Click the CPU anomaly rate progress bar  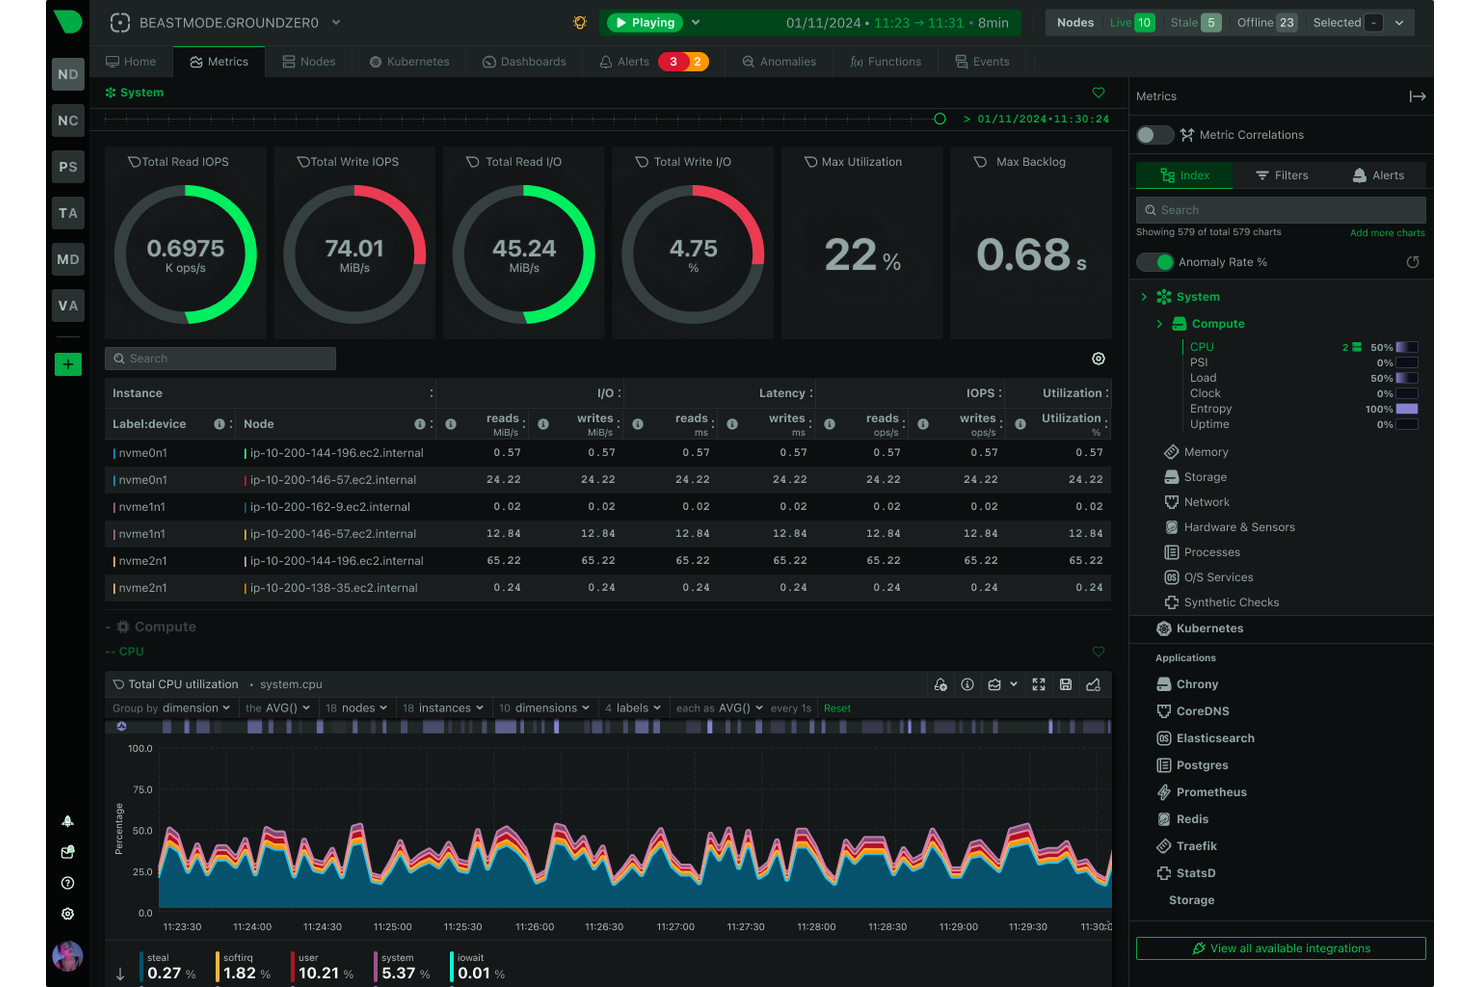1406,346
